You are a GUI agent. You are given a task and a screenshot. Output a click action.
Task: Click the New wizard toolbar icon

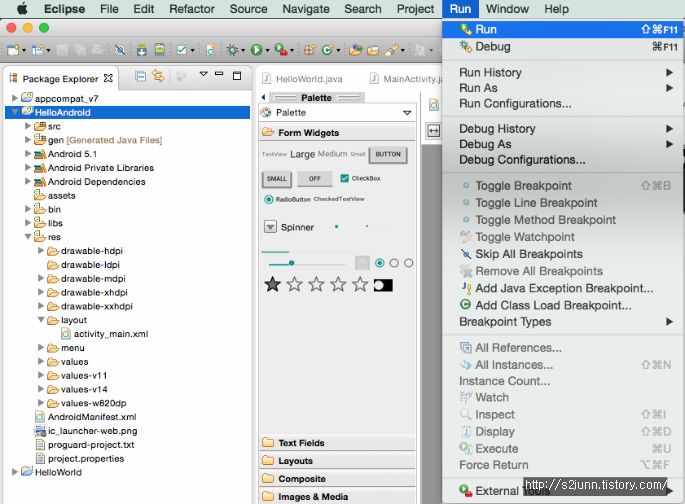pyautogui.click(x=14, y=50)
